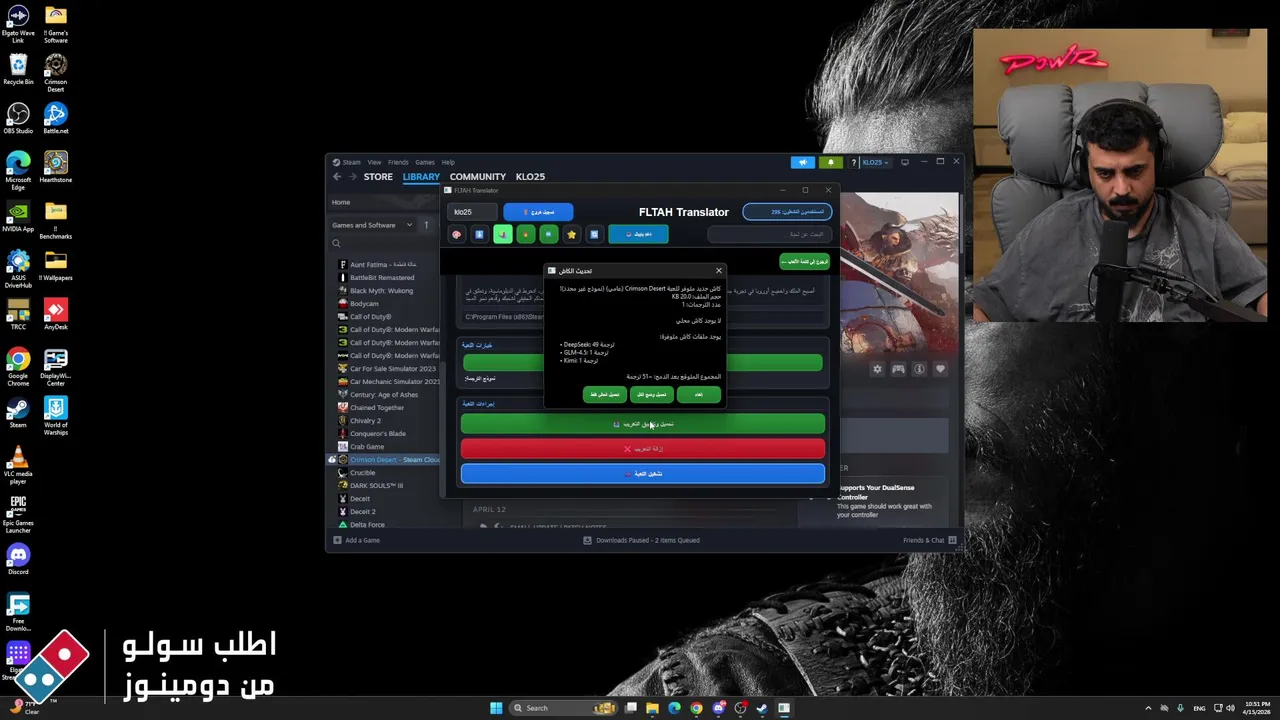The height and width of the screenshot is (720, 1280).
Task: Select Chained Together in library list
Action: point(377,408)
